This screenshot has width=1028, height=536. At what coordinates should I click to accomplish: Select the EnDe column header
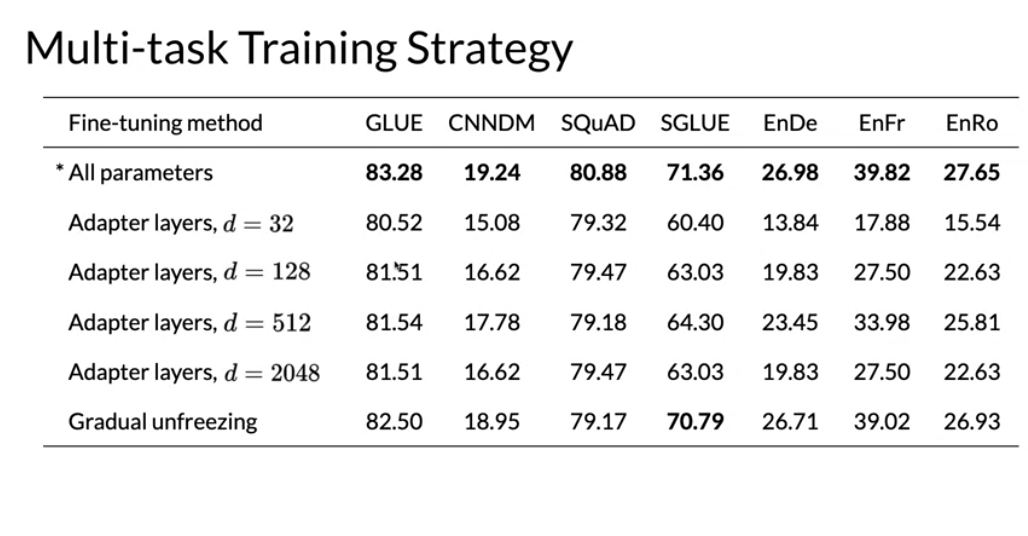coord(790,123)
